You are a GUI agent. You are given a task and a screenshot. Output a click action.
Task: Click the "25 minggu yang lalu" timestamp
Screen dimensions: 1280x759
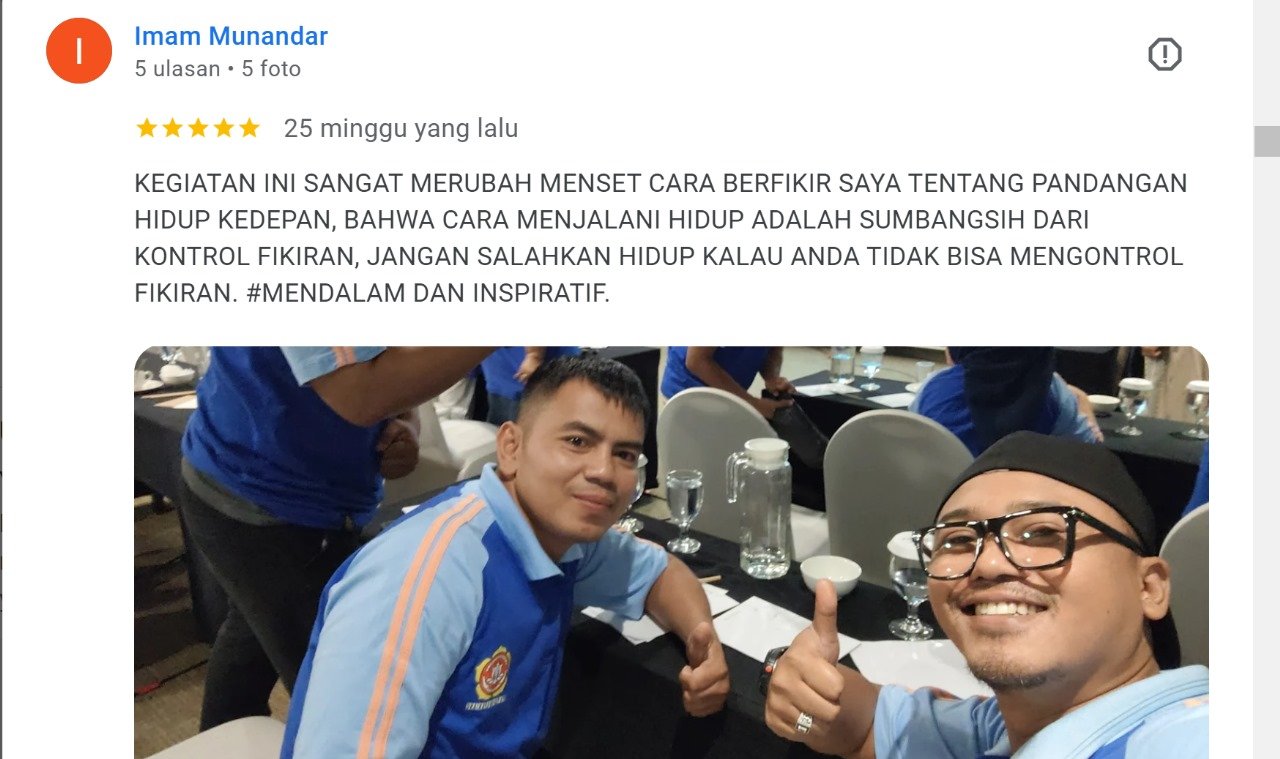pyautogui.click(x=401, y=129)
